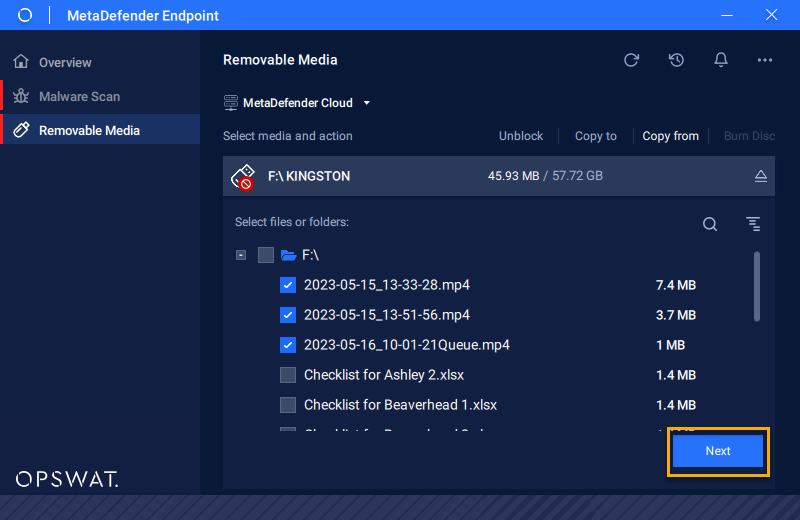Click the F:\ root folder label
Image resolution: width=800 pixels, height=520 pixels.
(310, 255)
